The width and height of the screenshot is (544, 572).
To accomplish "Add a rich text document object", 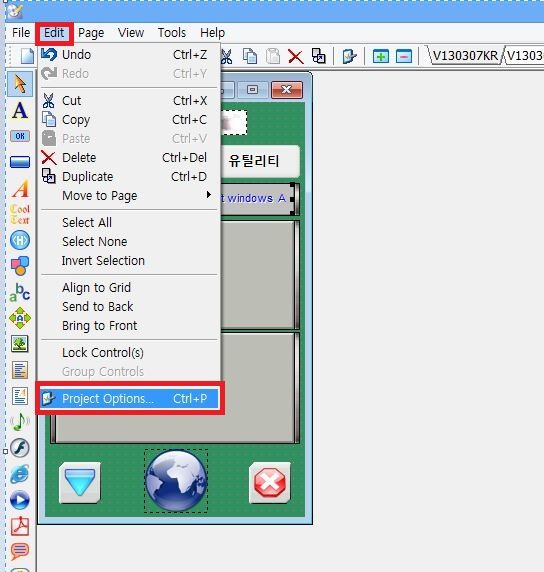I will 20,396.
